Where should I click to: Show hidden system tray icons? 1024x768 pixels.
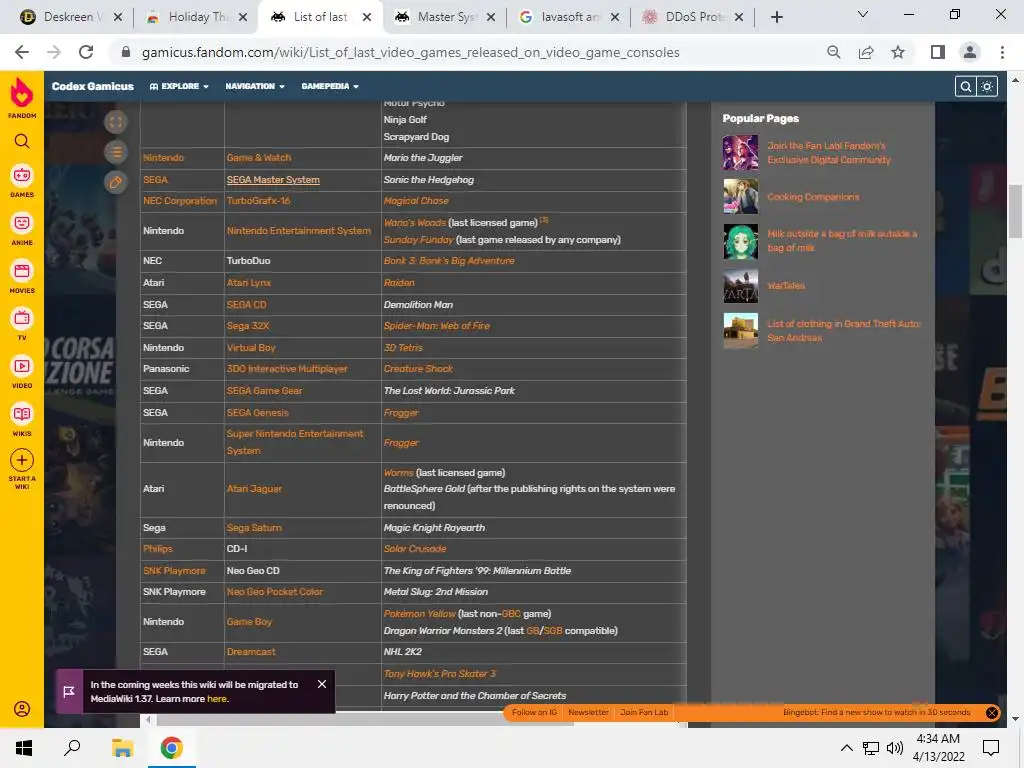846,748
